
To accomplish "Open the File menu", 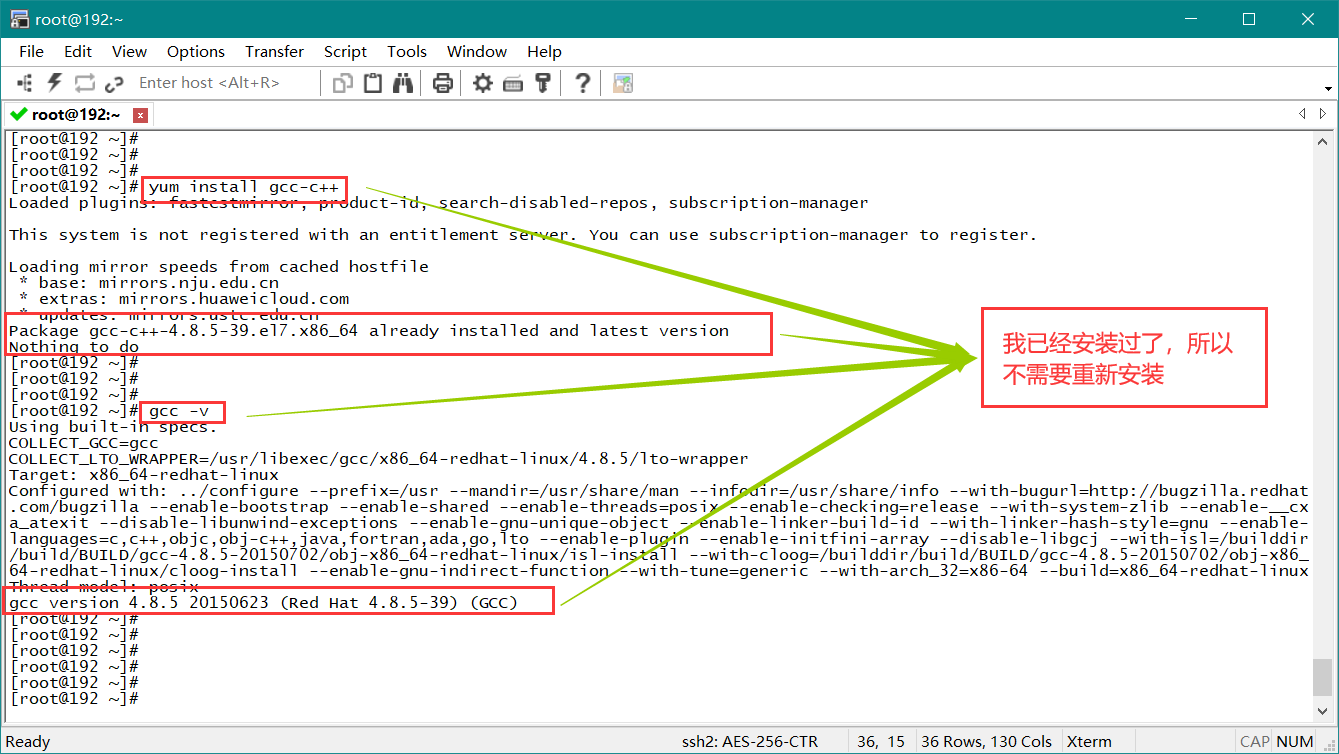I will coord(31,52).
